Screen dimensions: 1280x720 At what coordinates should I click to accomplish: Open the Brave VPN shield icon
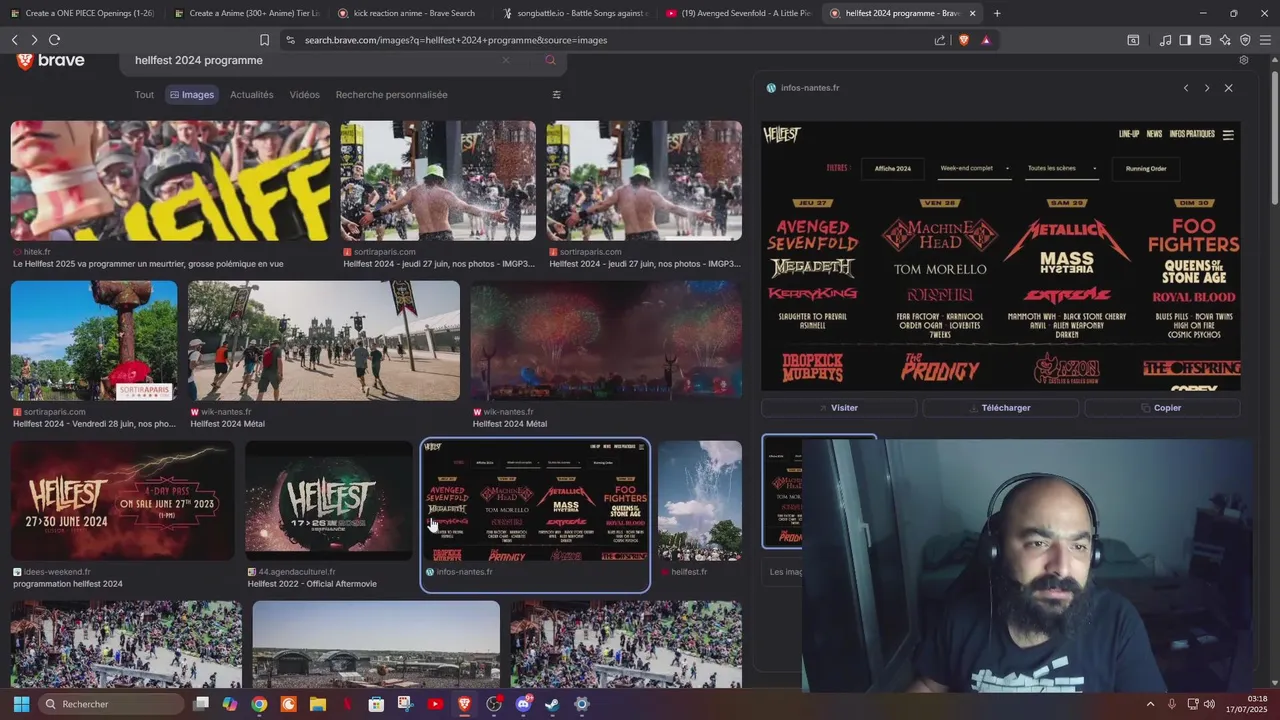[1245, 40]
